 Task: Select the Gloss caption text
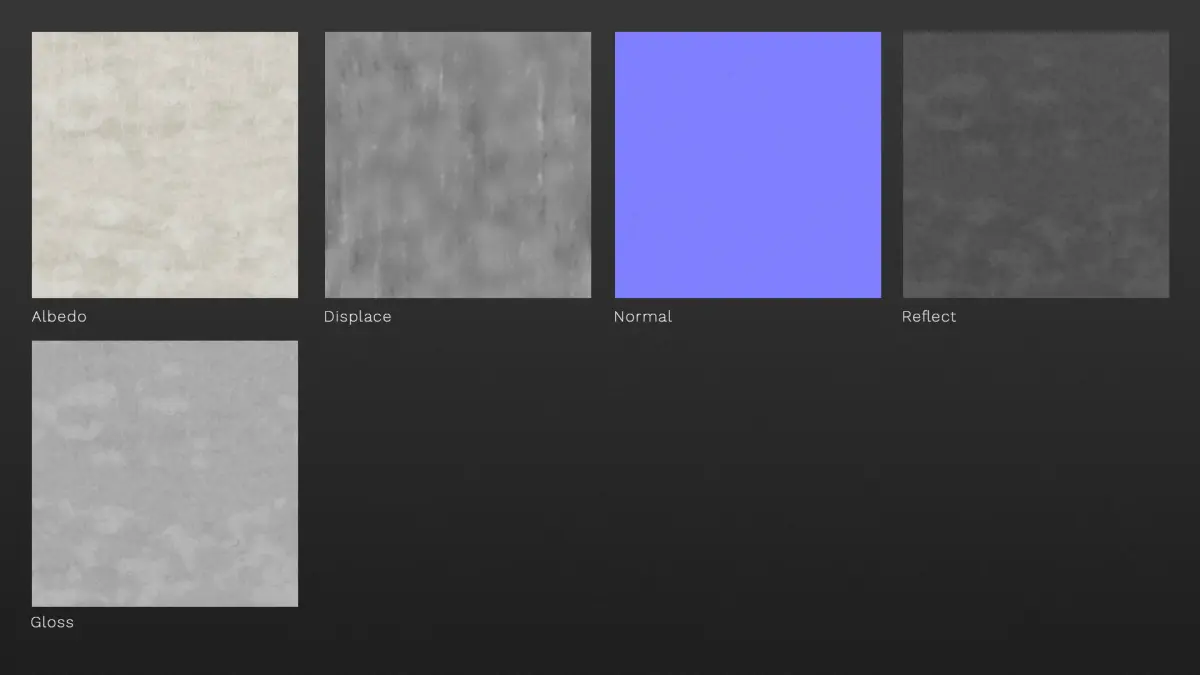pos(52,622)
